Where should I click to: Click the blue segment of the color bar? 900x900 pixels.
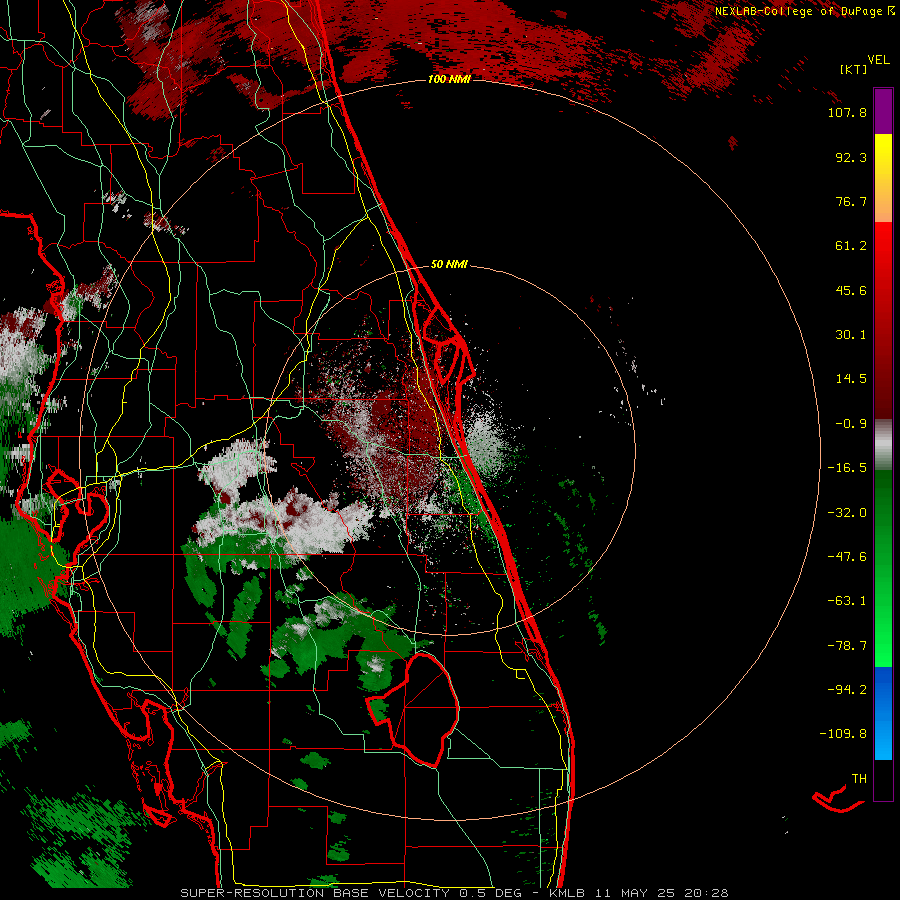pos(883,713)
